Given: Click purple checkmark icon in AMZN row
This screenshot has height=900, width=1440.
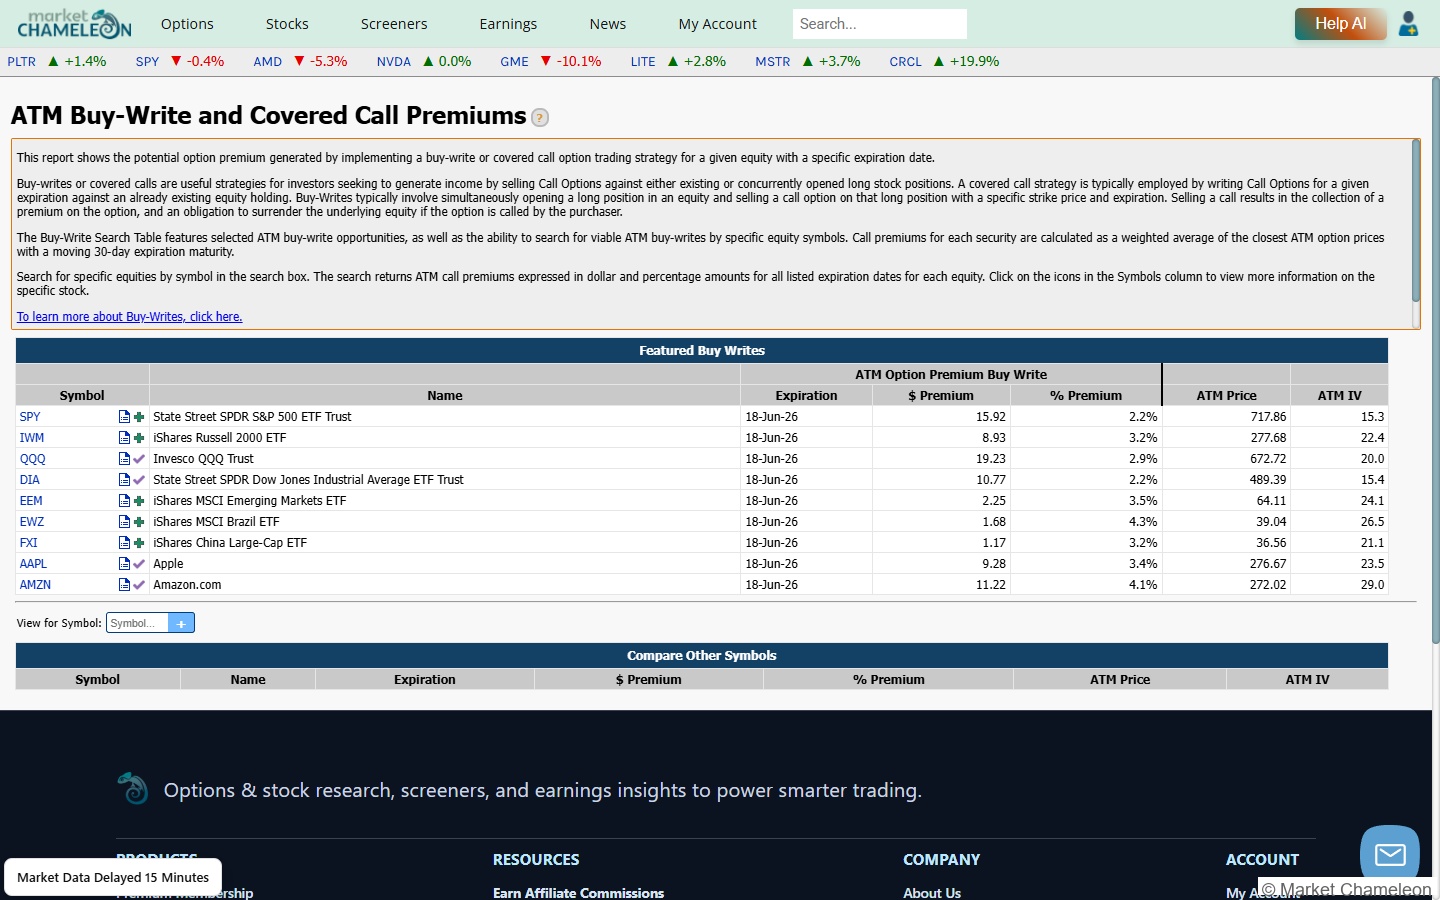Looking at the screenshot, I should 139,585.
